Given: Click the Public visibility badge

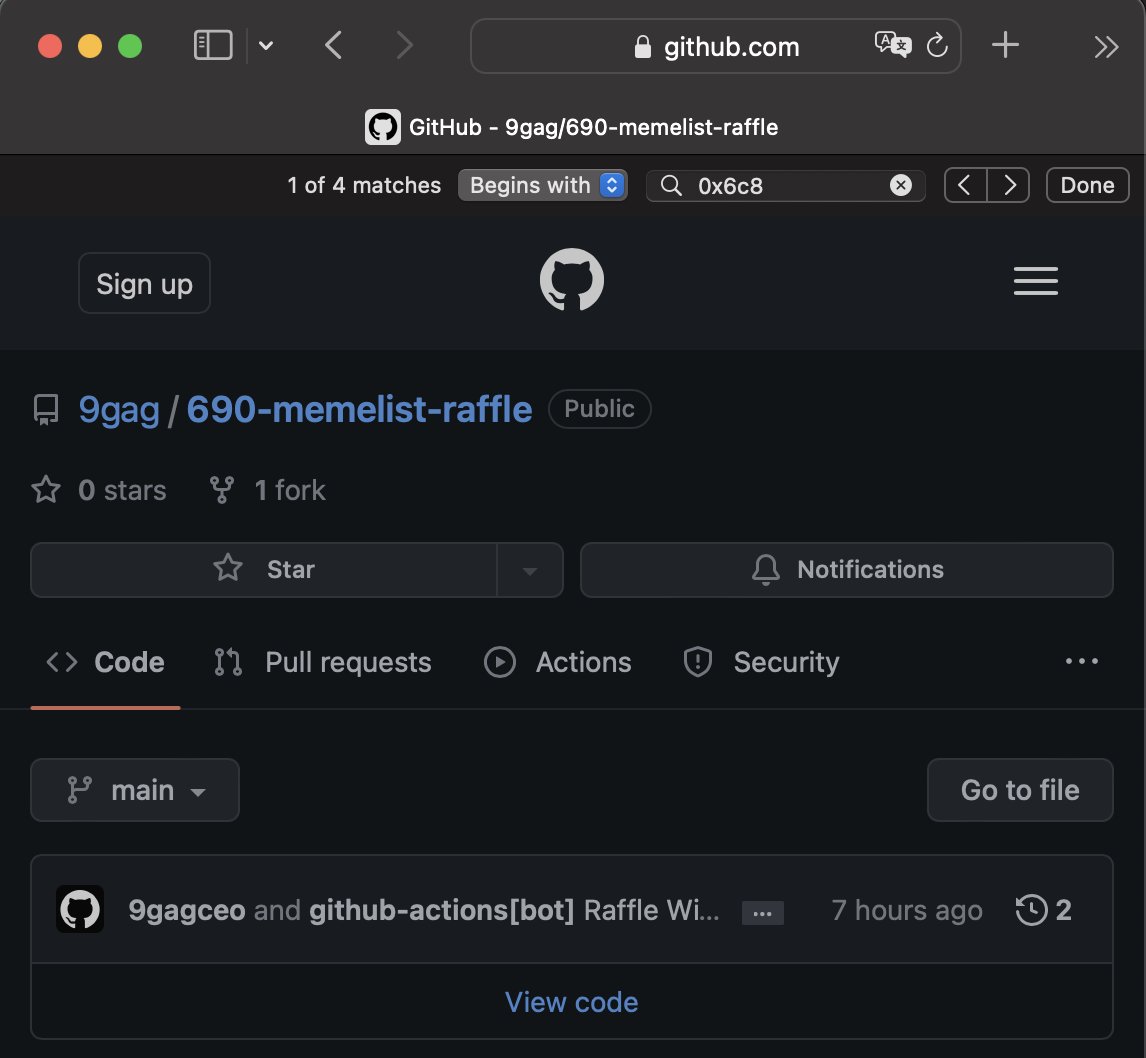Looking at the screenshot, I should (x=599, y=408).
